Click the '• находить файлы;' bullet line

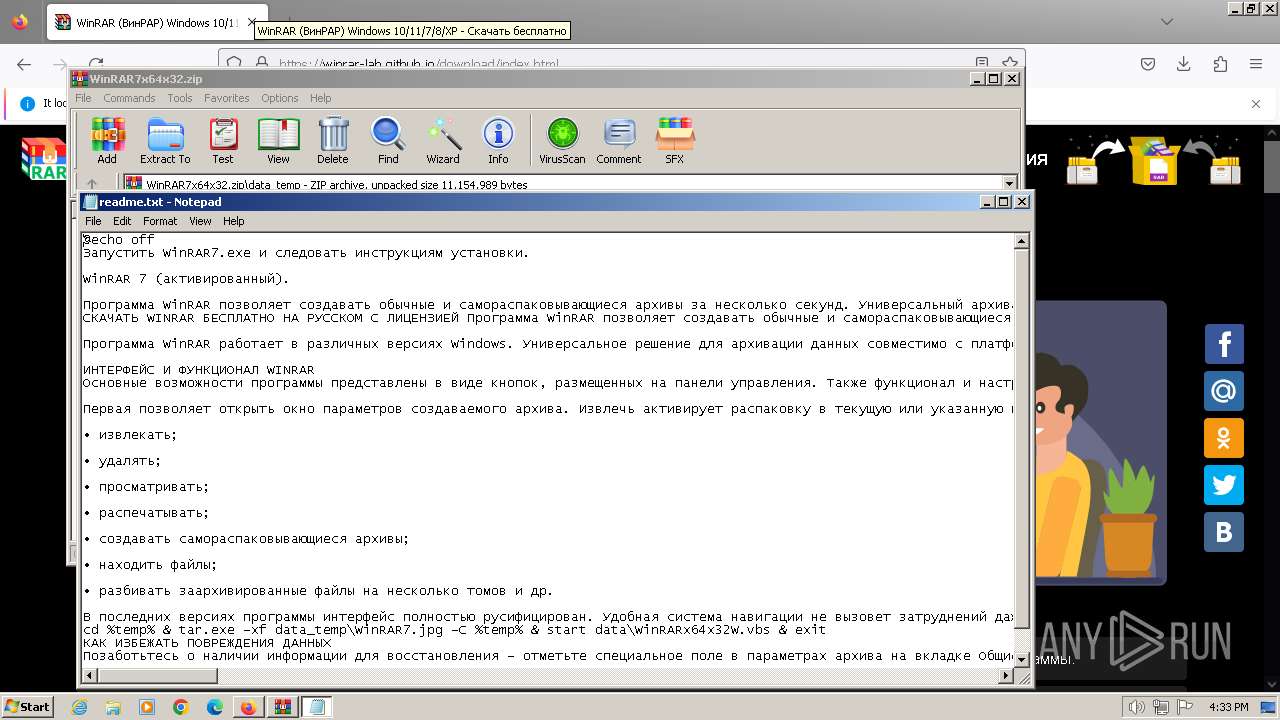pos(150,565)
